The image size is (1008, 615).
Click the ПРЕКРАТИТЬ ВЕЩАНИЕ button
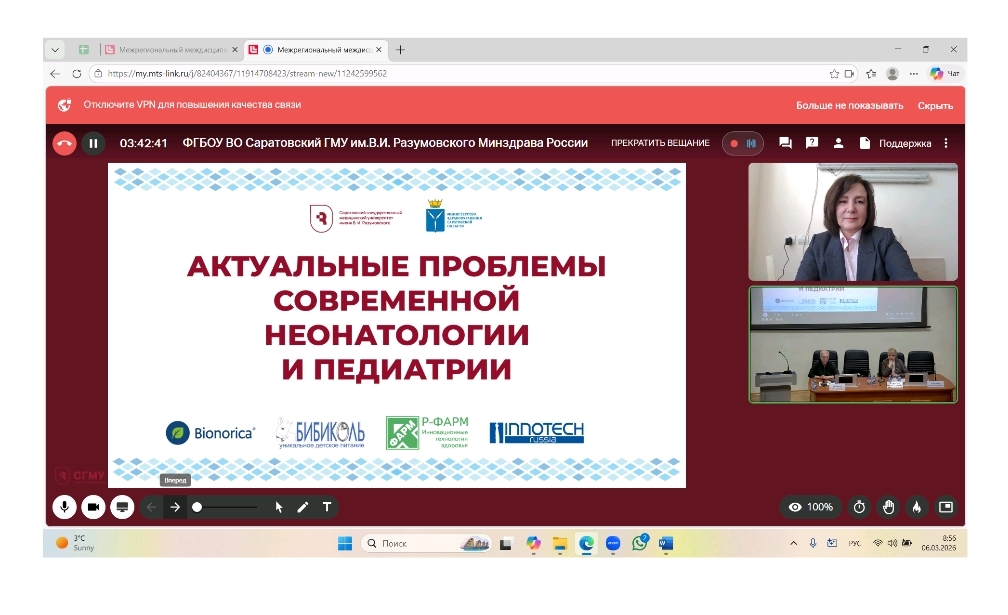pos(659,143)
